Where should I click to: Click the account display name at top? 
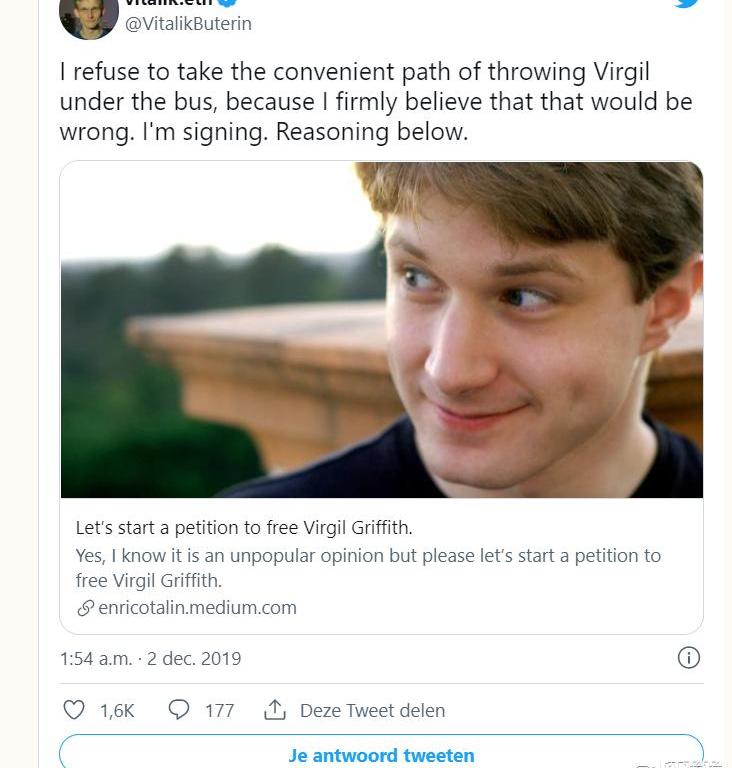169,2
